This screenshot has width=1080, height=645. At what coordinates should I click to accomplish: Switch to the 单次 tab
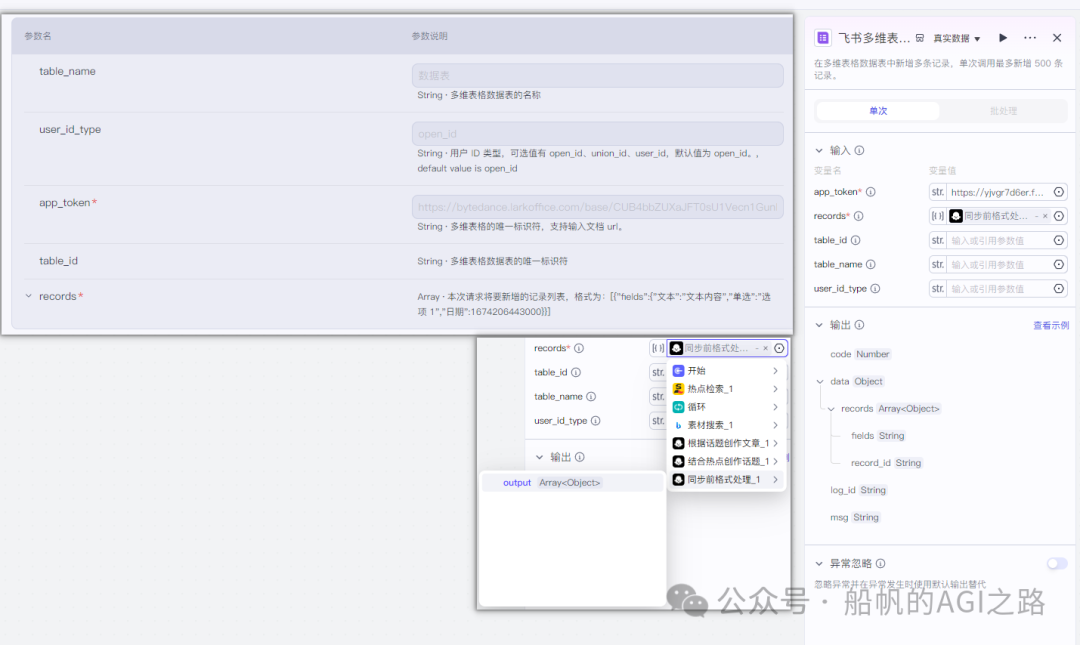(x=878, y=111)
